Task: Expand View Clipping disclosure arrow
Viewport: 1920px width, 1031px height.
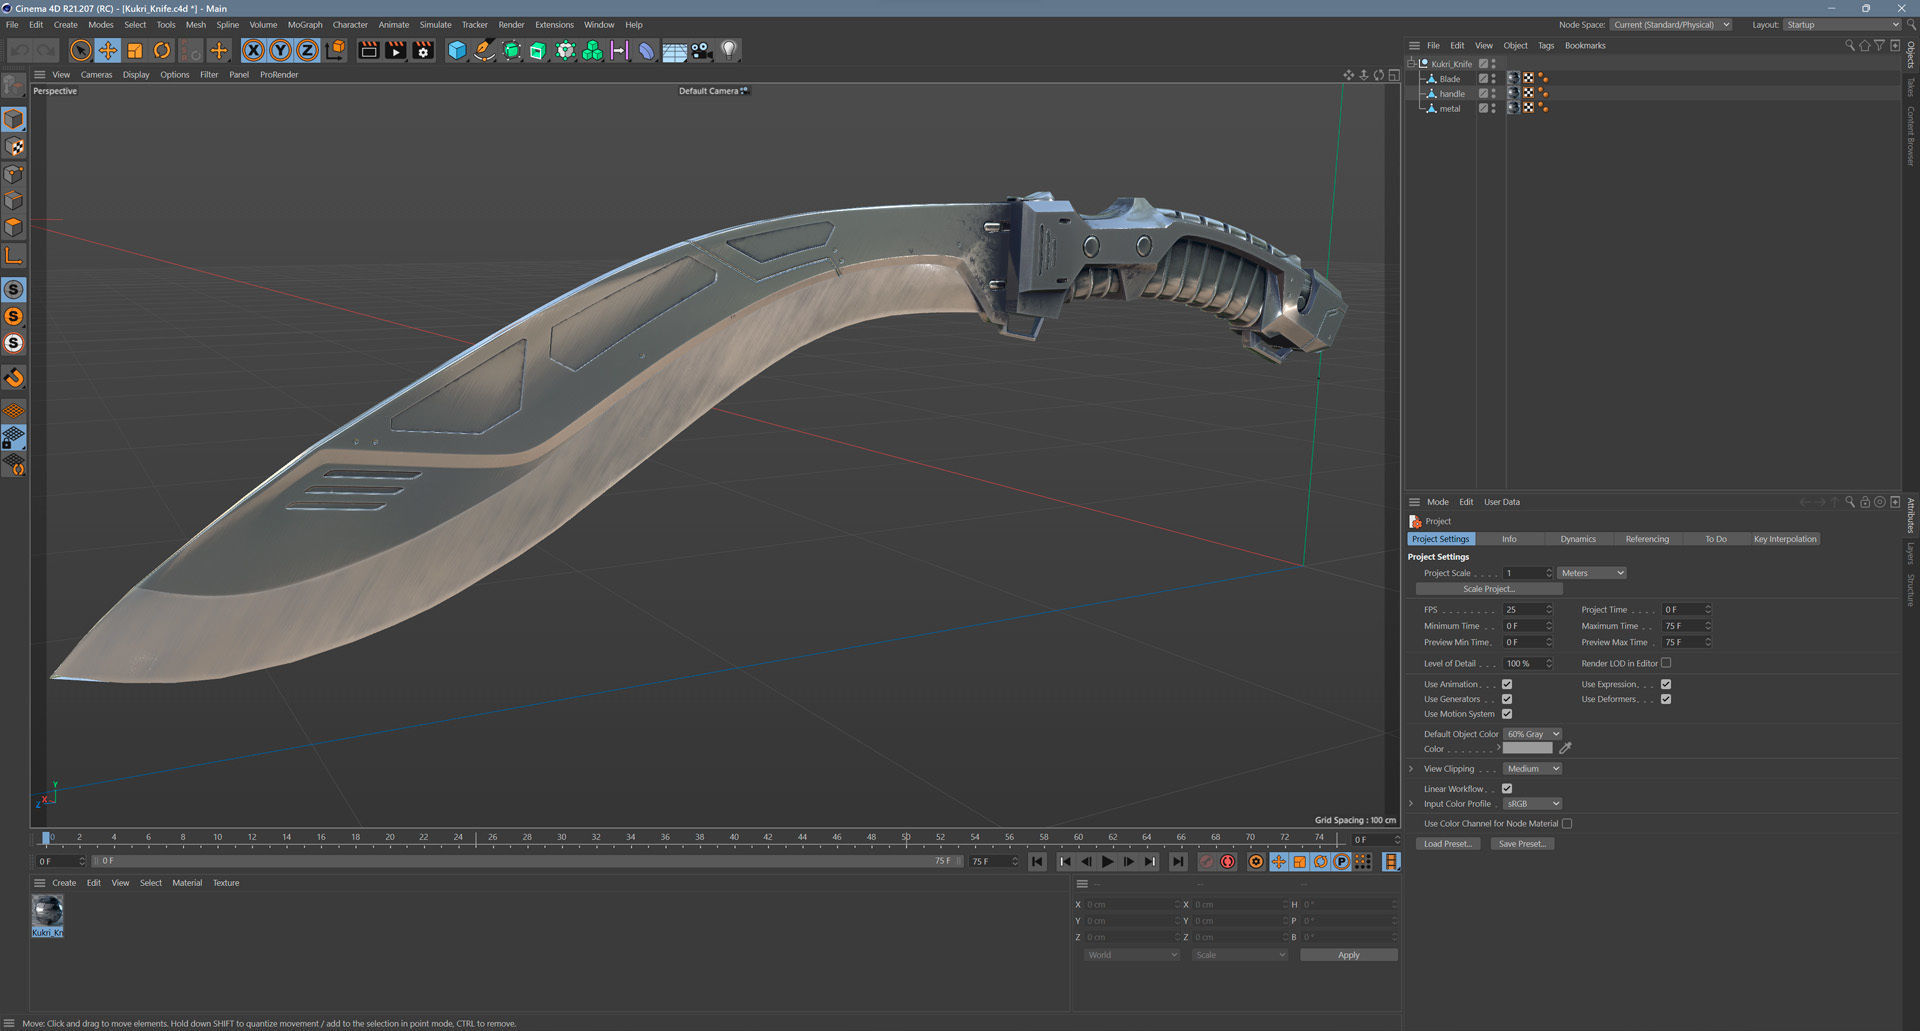Action: (1411, 769)
